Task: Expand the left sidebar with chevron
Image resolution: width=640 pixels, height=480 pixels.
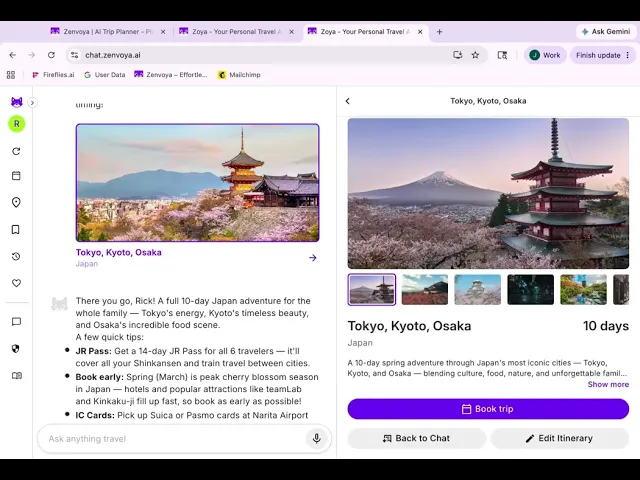Action: [x=32, y=102]
